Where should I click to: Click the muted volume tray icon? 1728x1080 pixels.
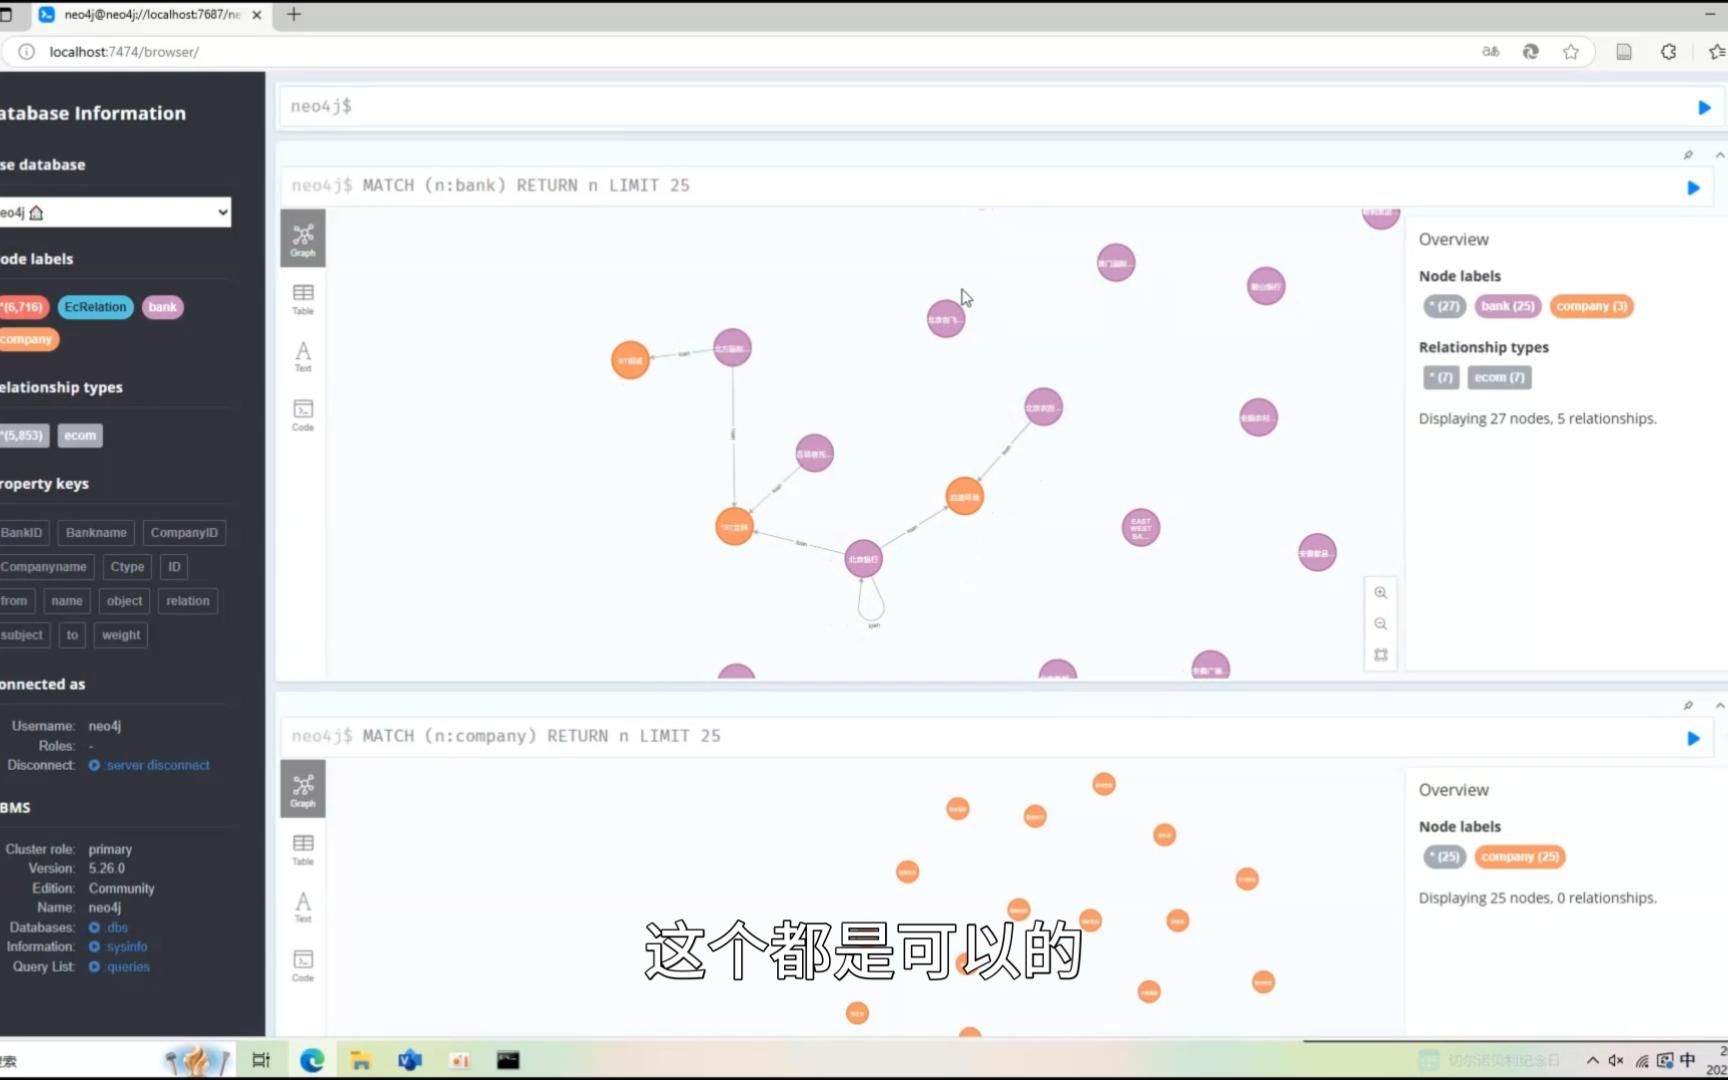(x=1616, y=1060)
